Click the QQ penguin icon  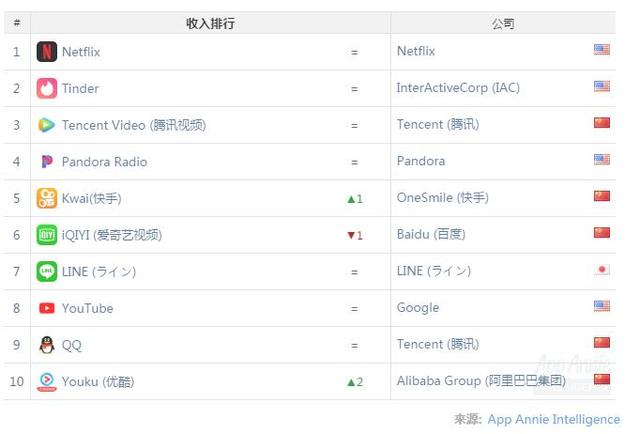click(x=47, y=345)
